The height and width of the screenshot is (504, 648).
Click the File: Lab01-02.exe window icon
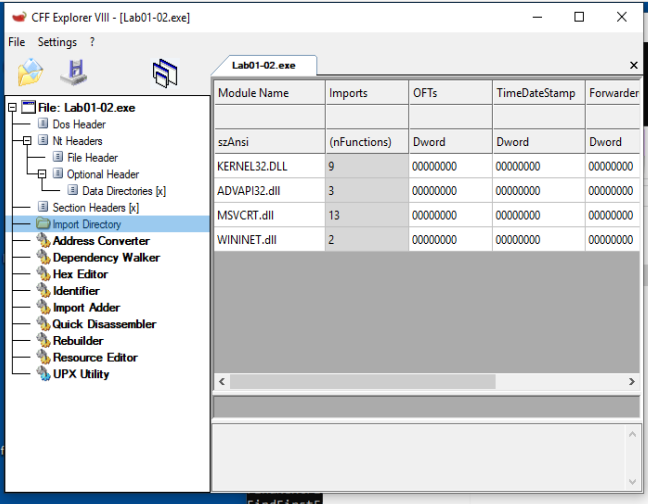28,107
